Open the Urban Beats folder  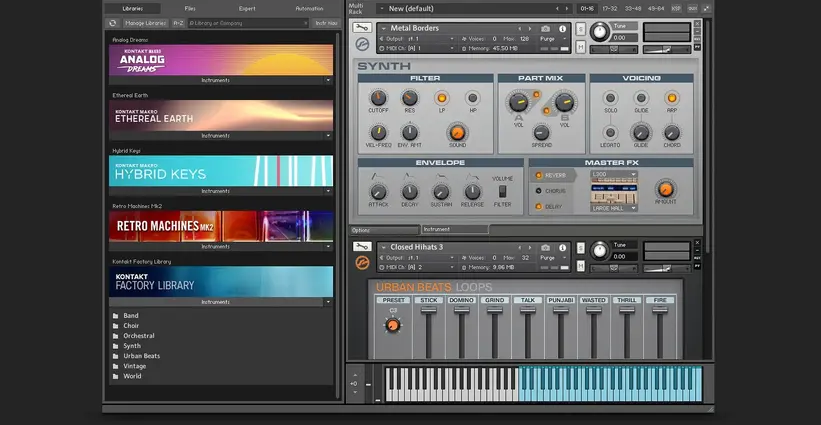pos(141,356)
